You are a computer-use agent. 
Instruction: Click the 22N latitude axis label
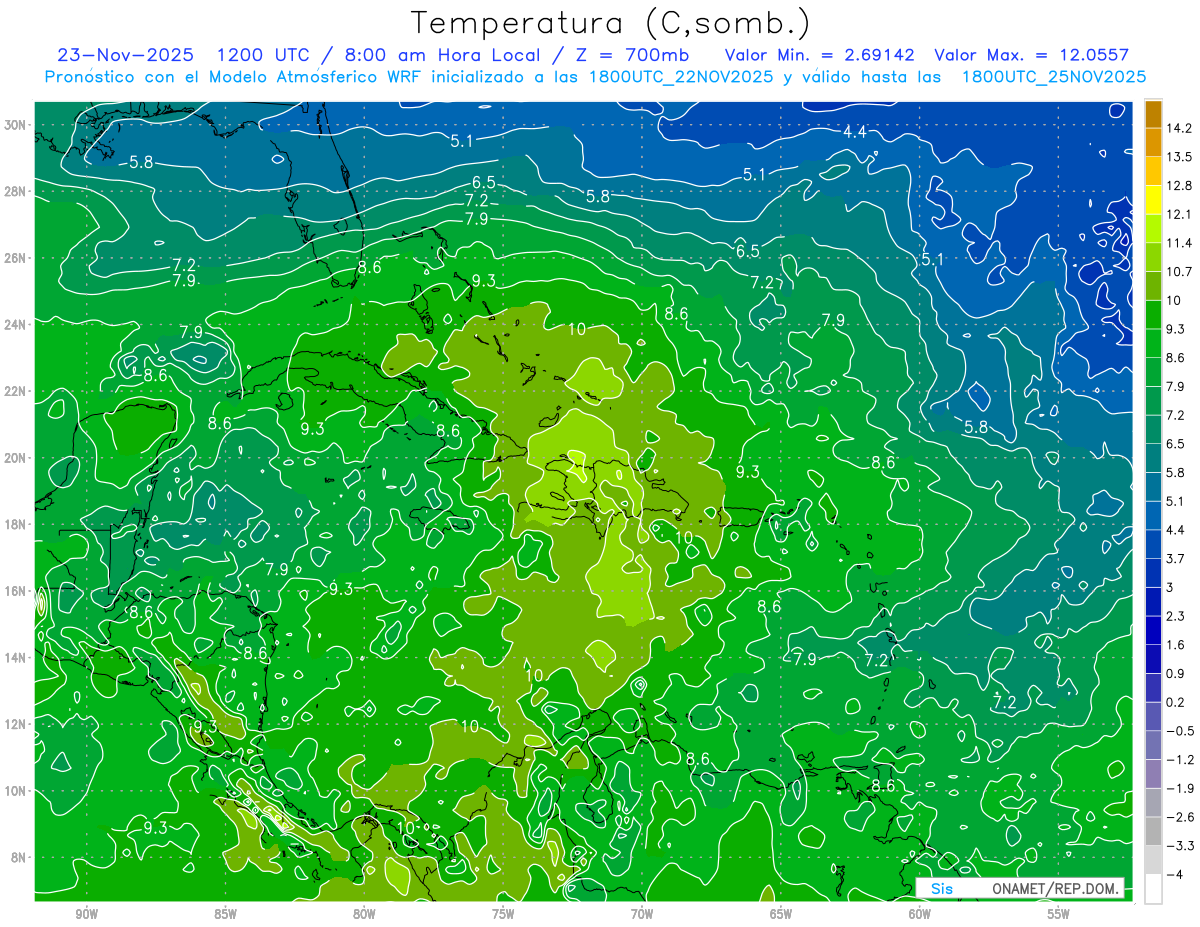15,391
